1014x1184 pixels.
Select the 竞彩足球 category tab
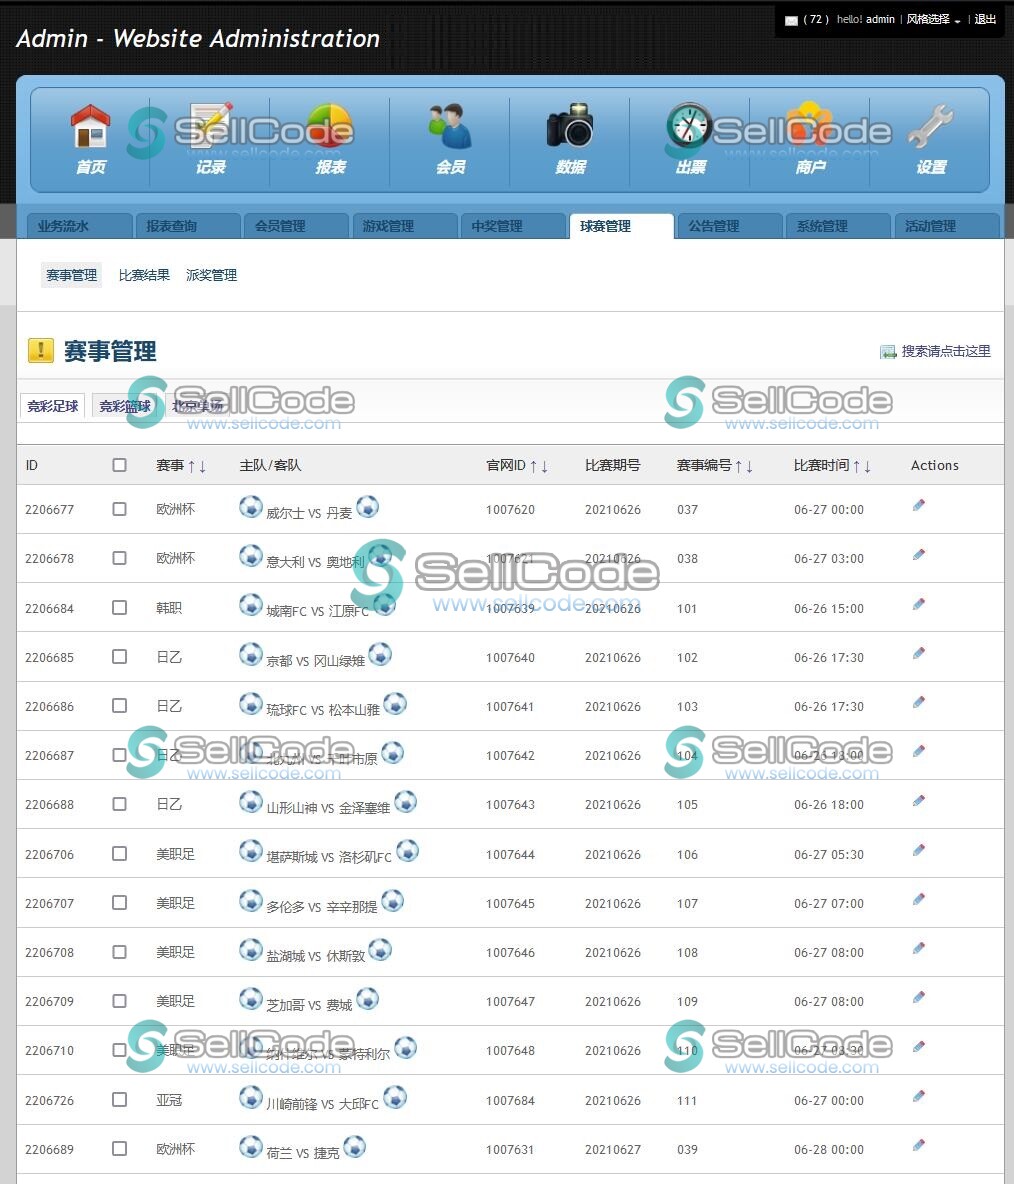coord(53,406)
